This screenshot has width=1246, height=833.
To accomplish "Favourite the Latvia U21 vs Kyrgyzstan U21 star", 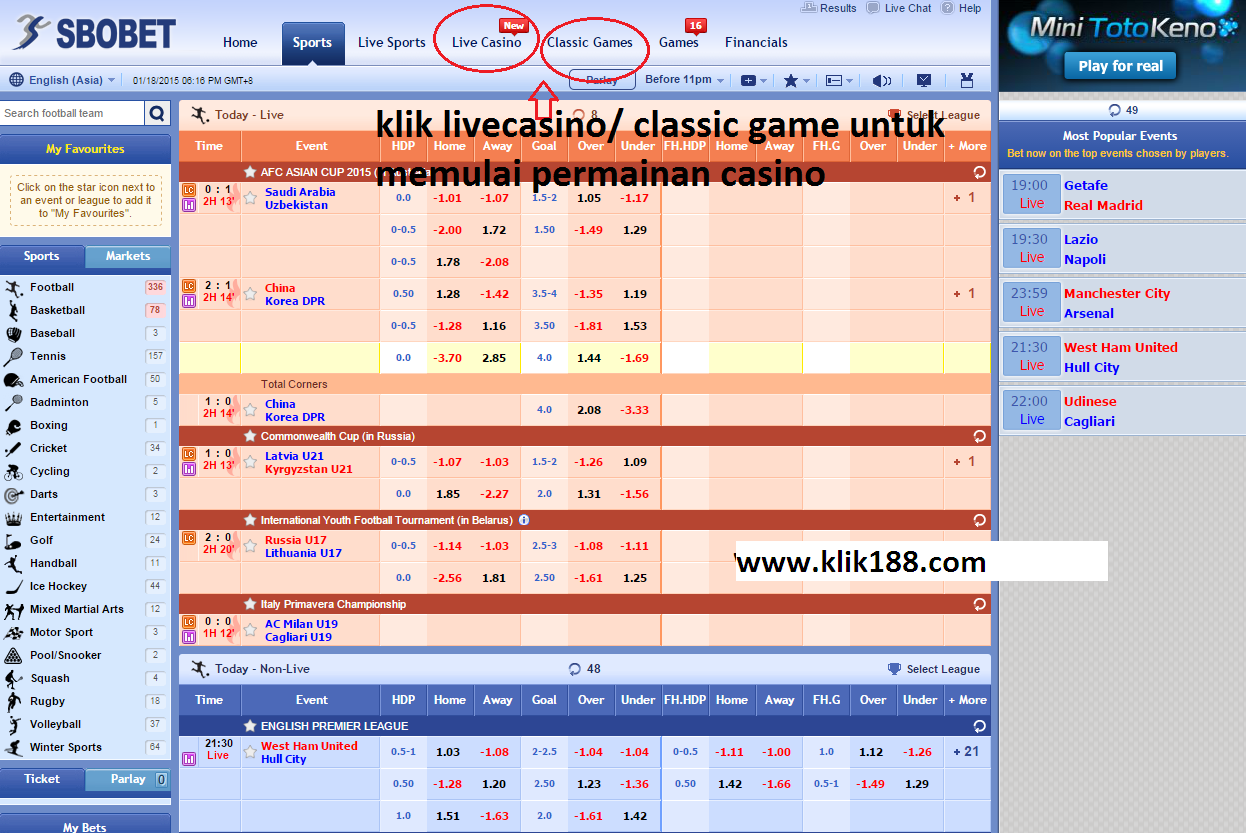I will click(x=250, y=462).
